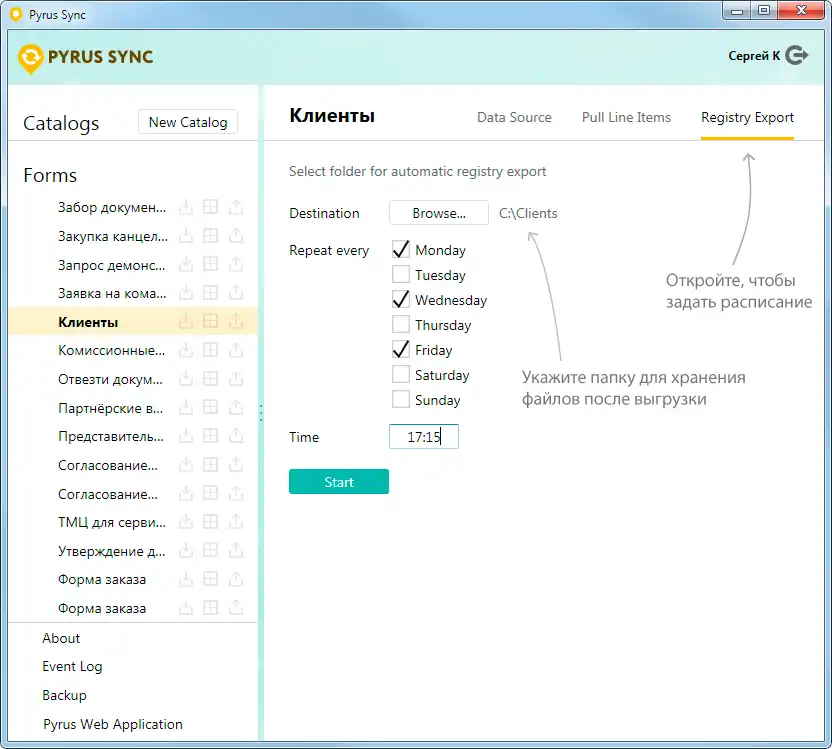Open the Заявка на кома... form
The height and width of the screenshot is (749, 832).
click(x=112, y=293)
